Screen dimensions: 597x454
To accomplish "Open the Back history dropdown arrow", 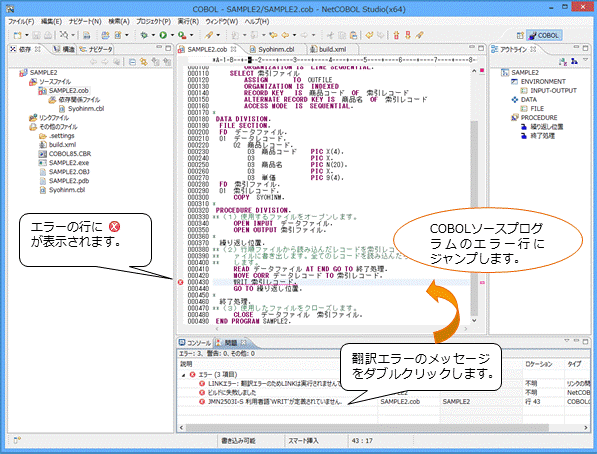I will click(294, 35).
